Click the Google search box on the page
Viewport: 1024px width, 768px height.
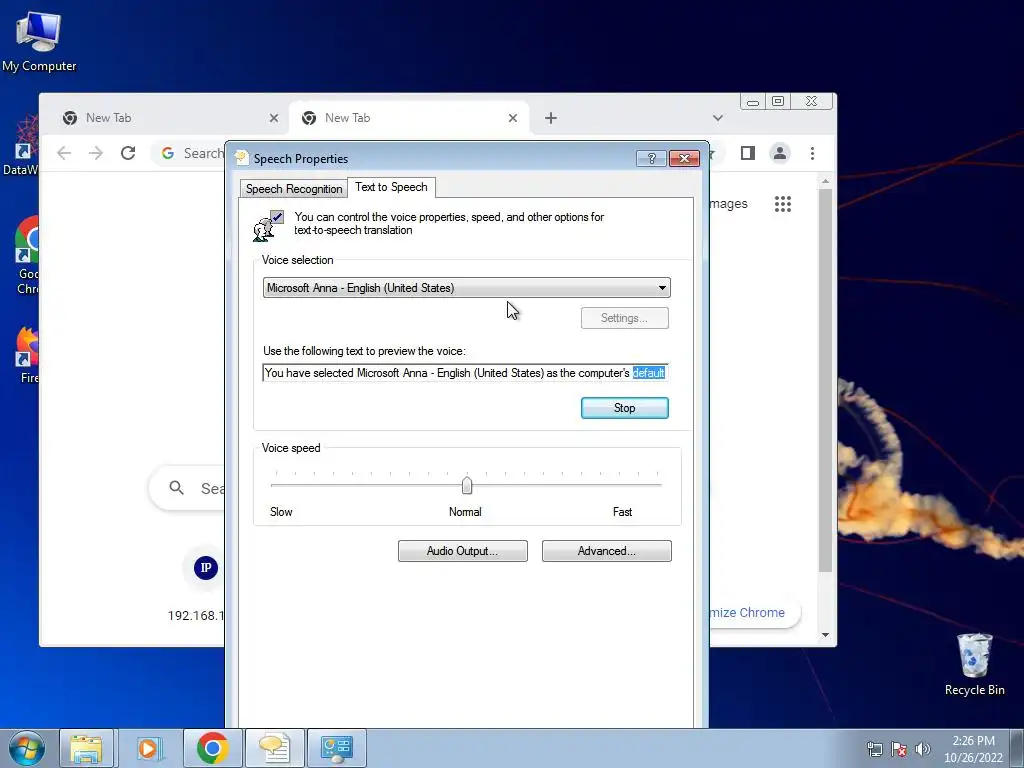point(188,488)
